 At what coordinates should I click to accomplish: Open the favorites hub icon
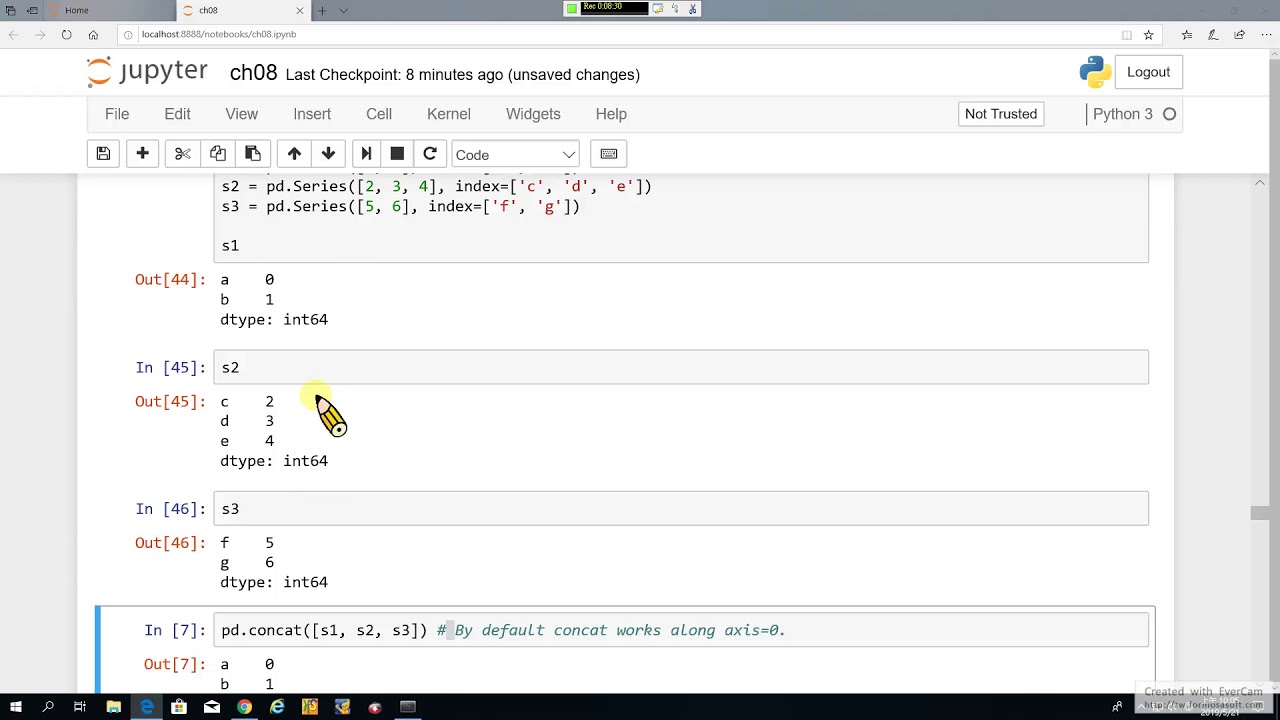1187,34
